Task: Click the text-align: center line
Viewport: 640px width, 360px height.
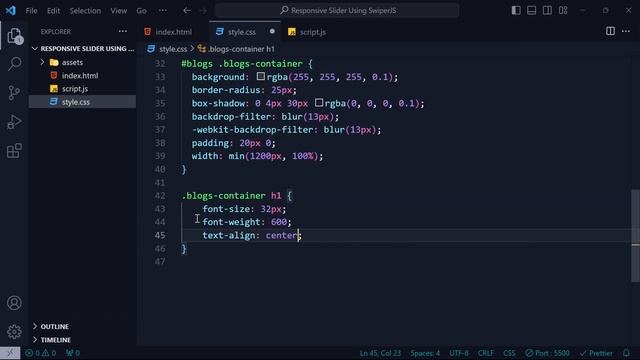Action: pyautogui.click(x=251, y=236)
